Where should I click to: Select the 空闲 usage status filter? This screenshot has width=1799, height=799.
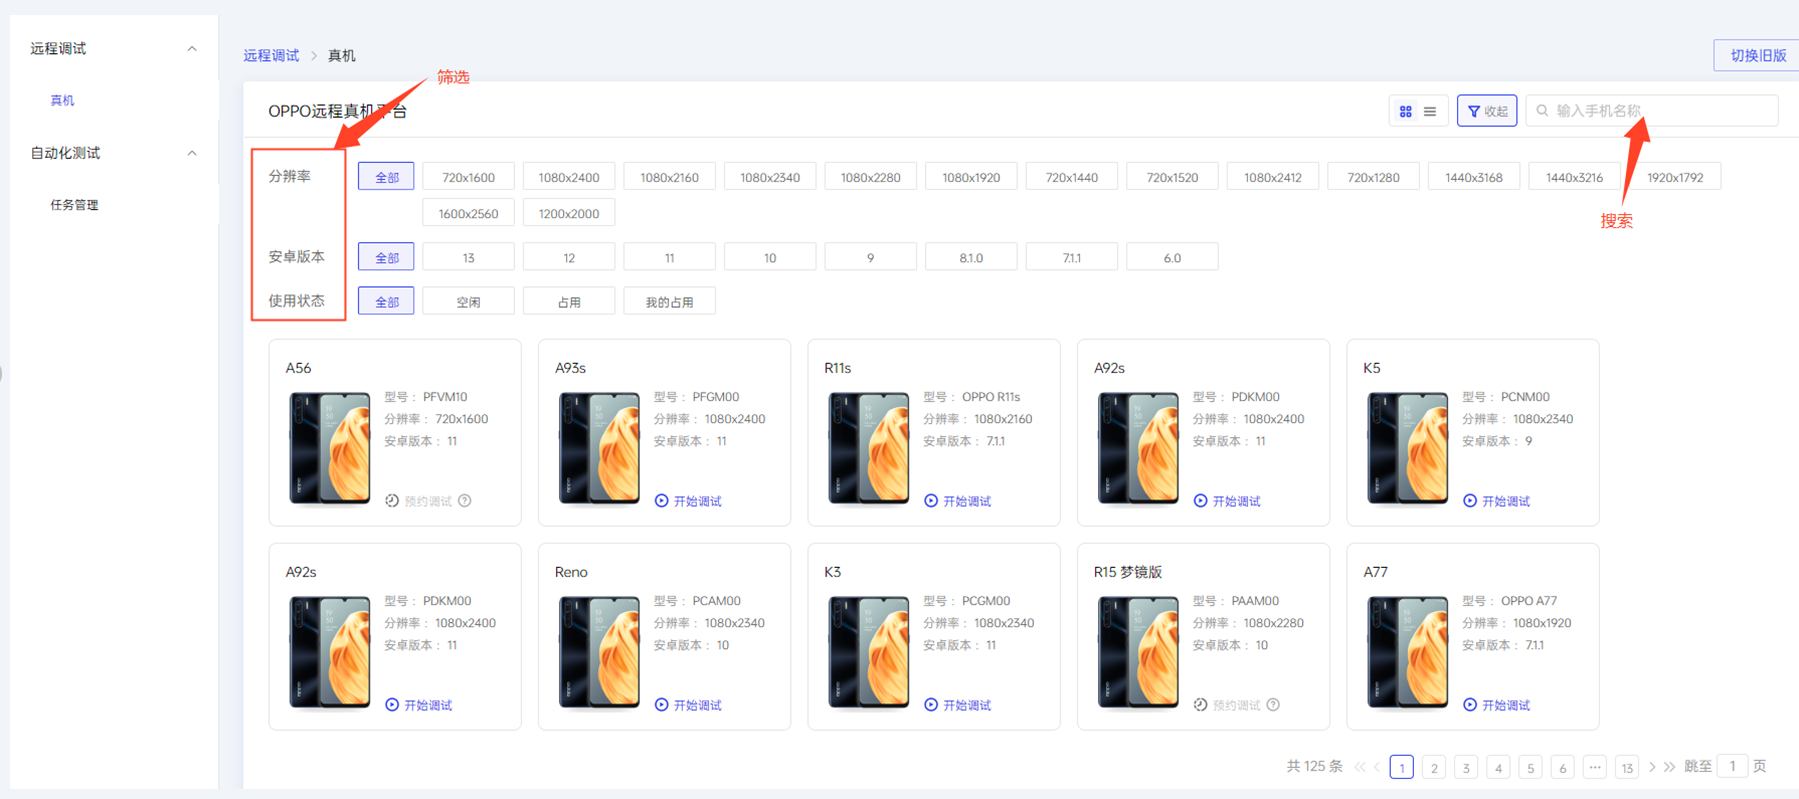(468, 302)
